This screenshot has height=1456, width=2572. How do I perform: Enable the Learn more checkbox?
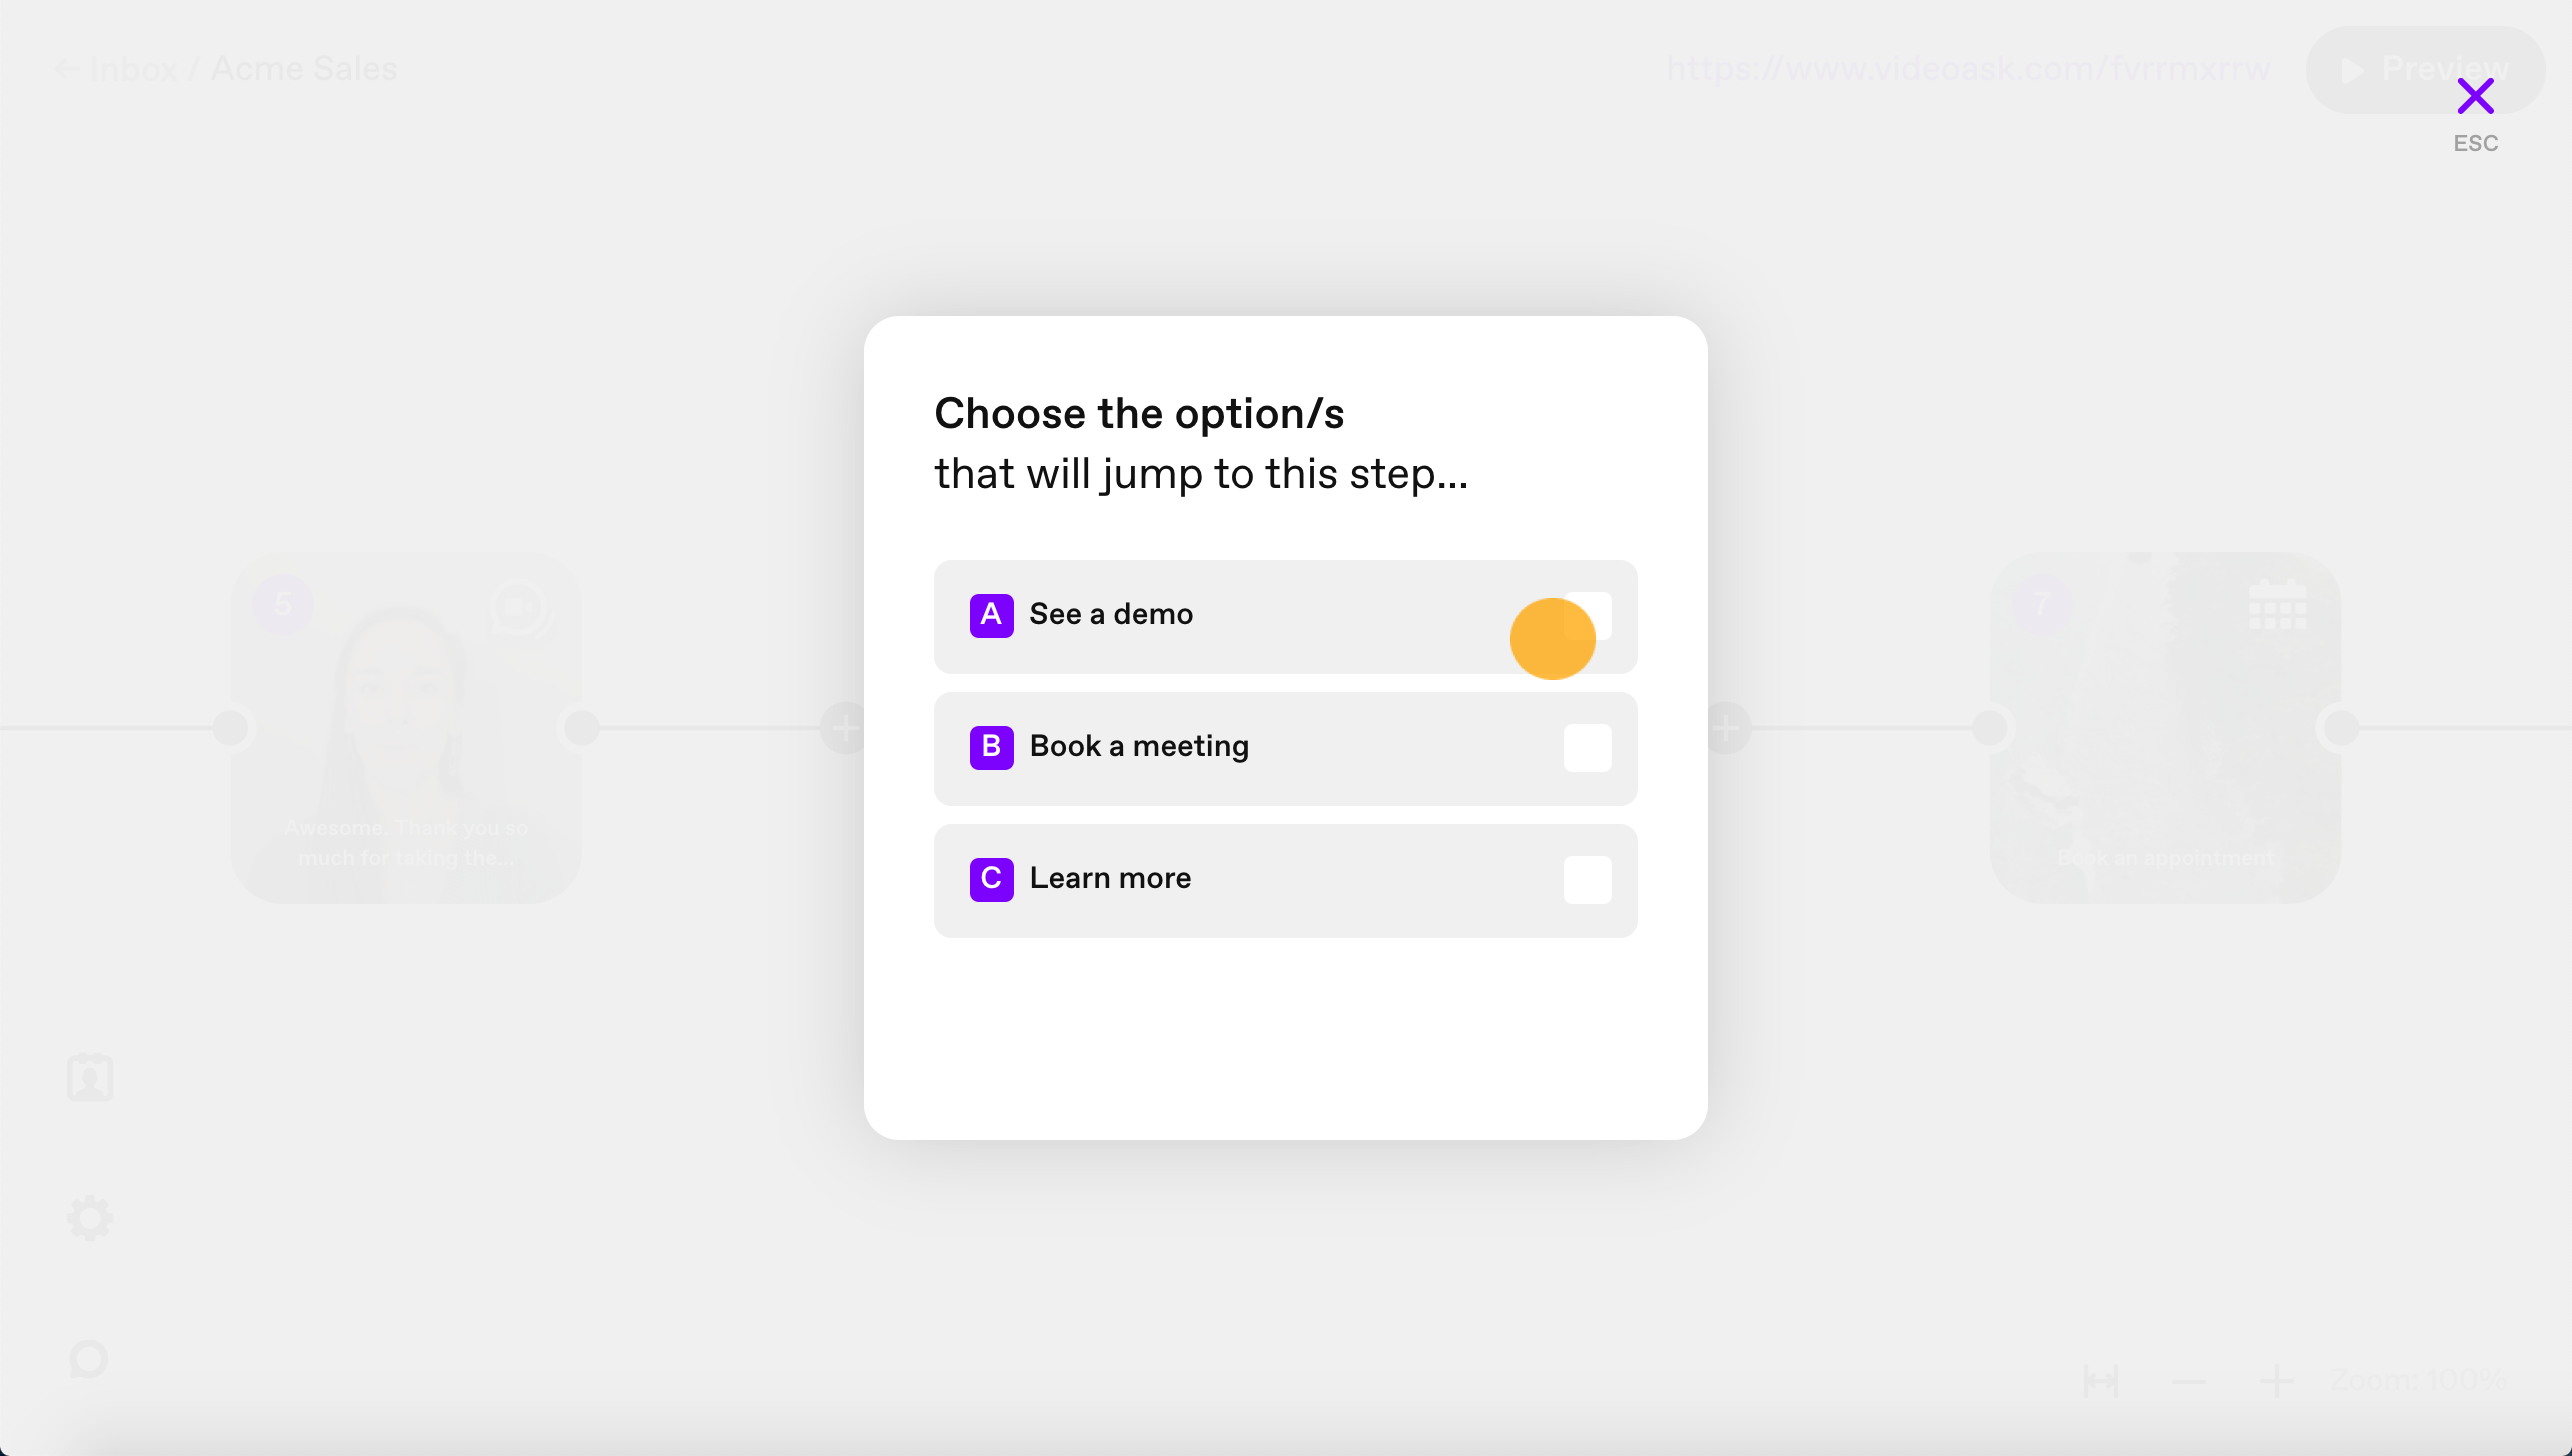(x=1587, y=880)
